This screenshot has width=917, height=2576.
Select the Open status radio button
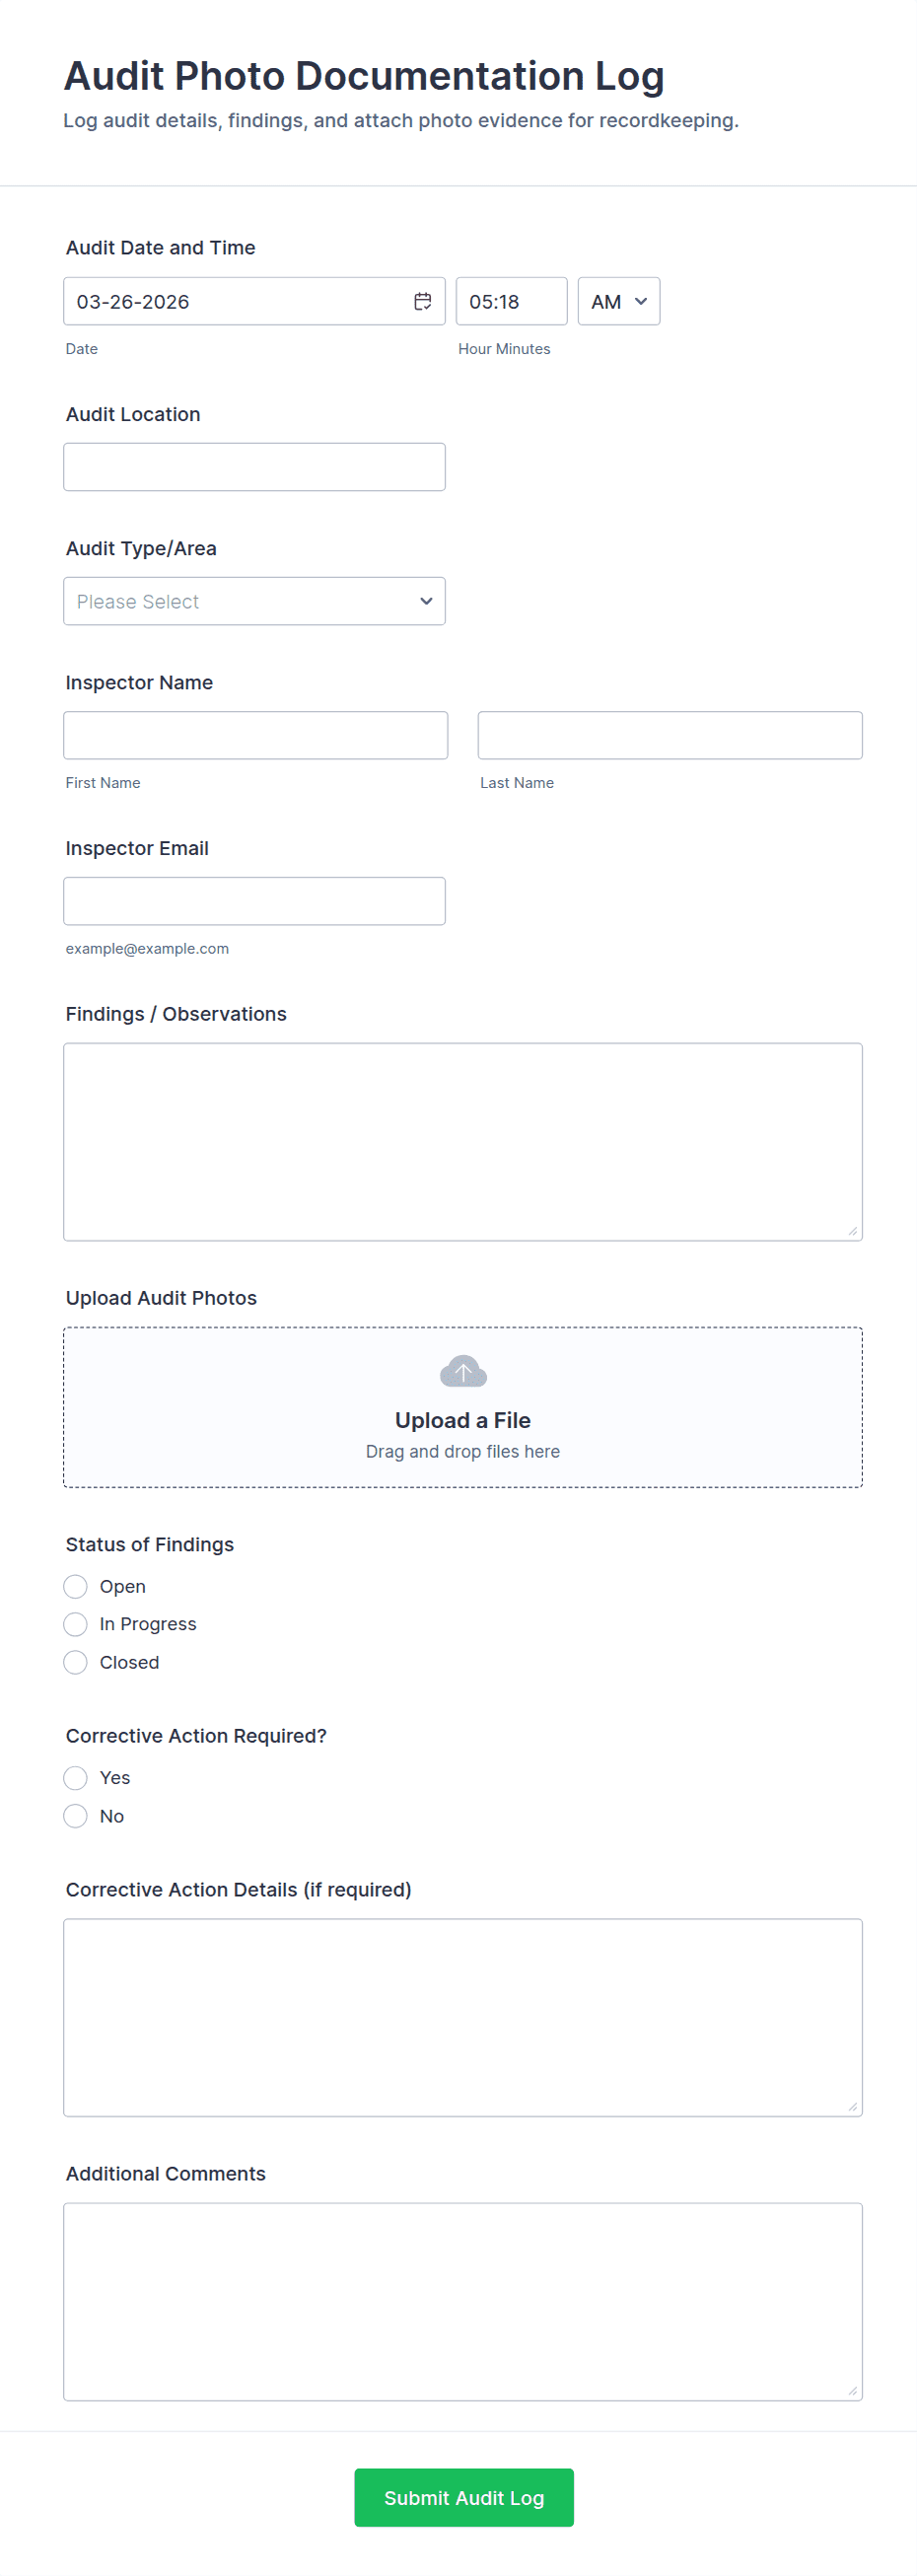(x=76, y=1586)
